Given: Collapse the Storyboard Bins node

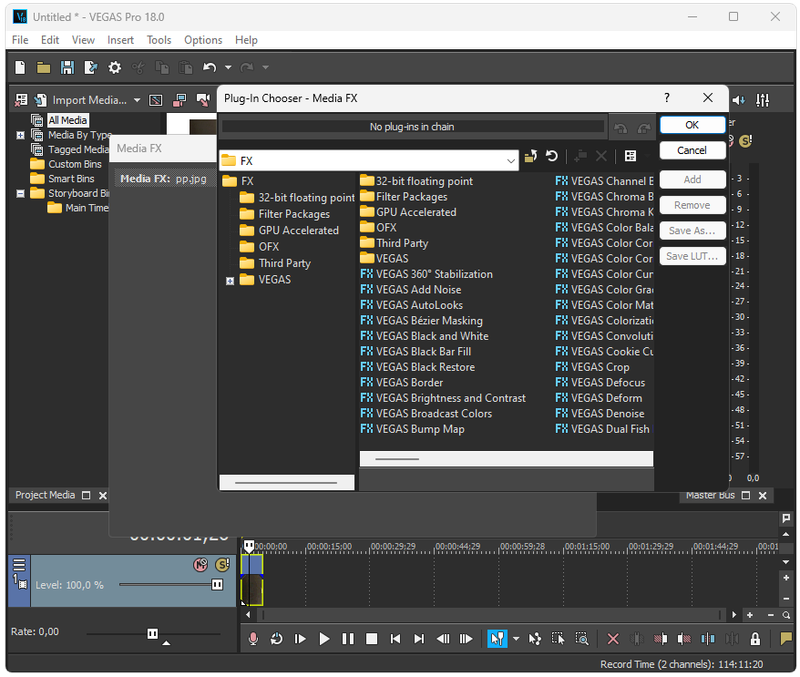Looking at the screenshot, I should [x=20, y=193].
